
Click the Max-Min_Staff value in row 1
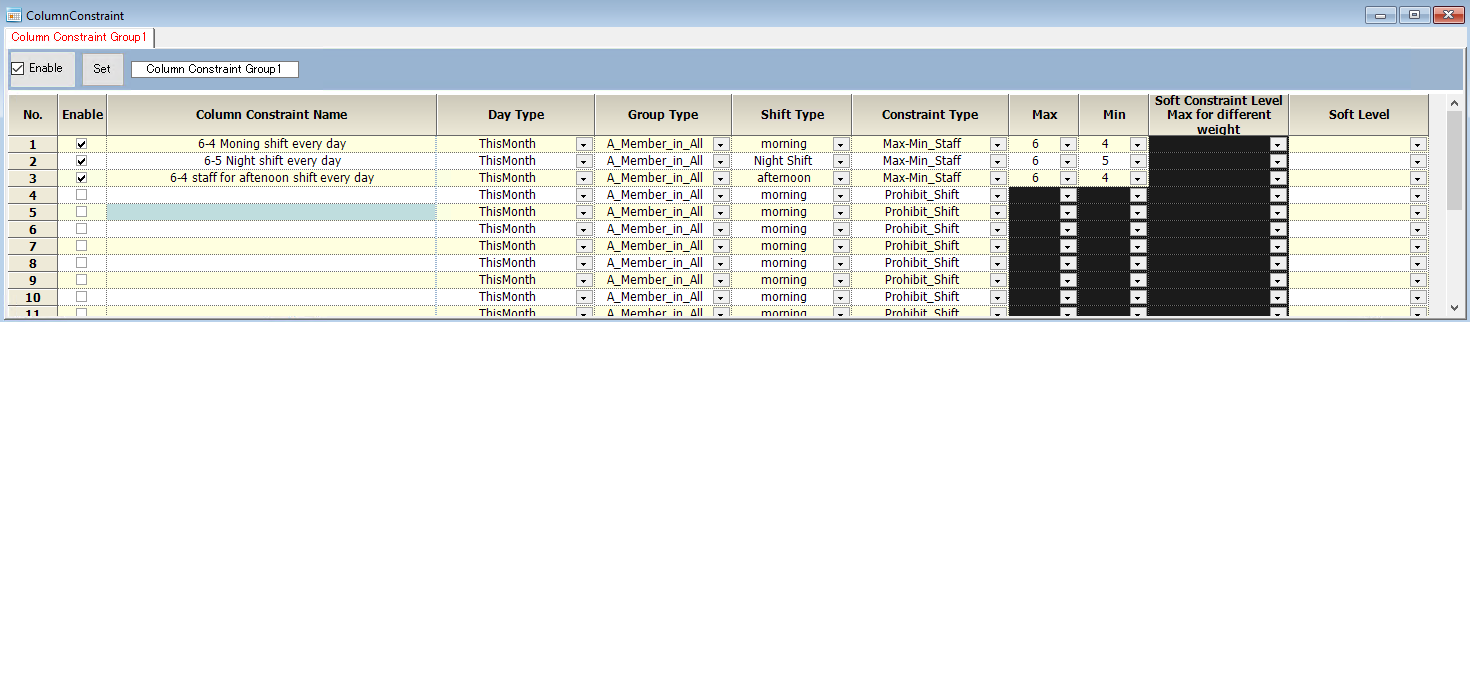(922, 144)
